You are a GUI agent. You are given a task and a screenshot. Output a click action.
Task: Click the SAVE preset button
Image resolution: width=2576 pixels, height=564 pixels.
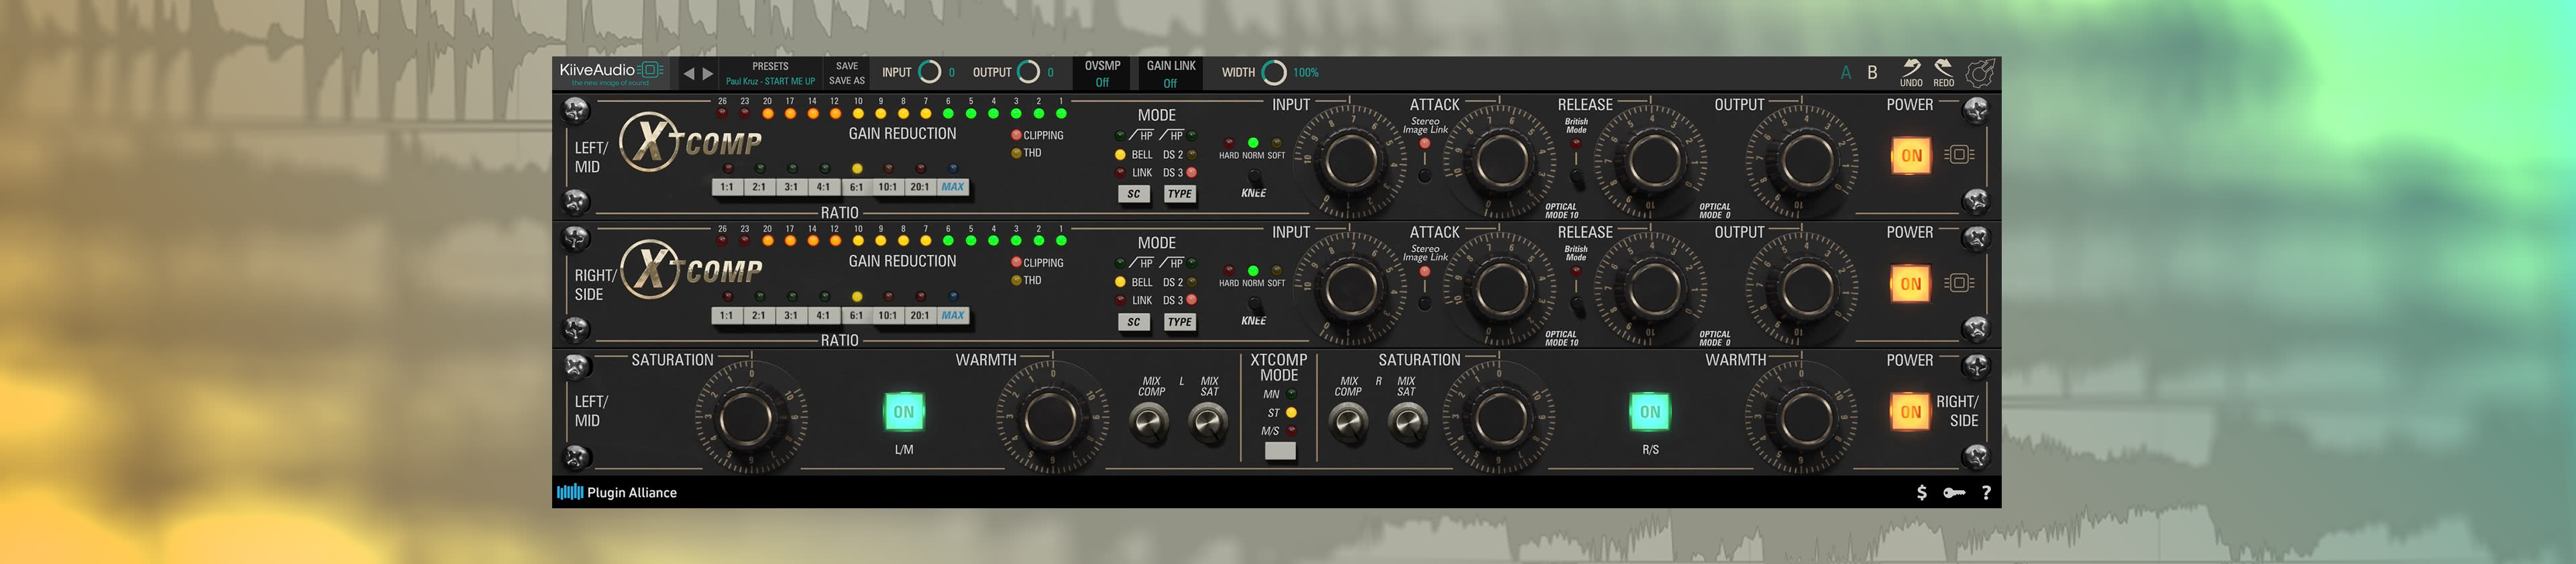846,66
